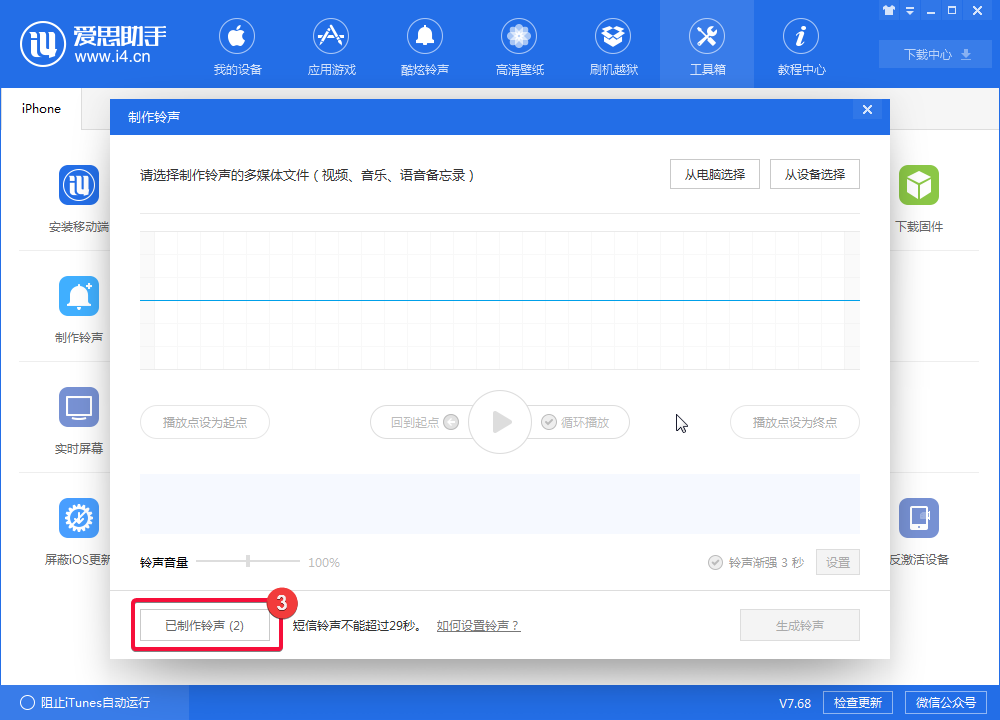Open the 下载中心 (Download Center) panel
This screenshot has height=720, width=1000.
(x=935, y=54)
